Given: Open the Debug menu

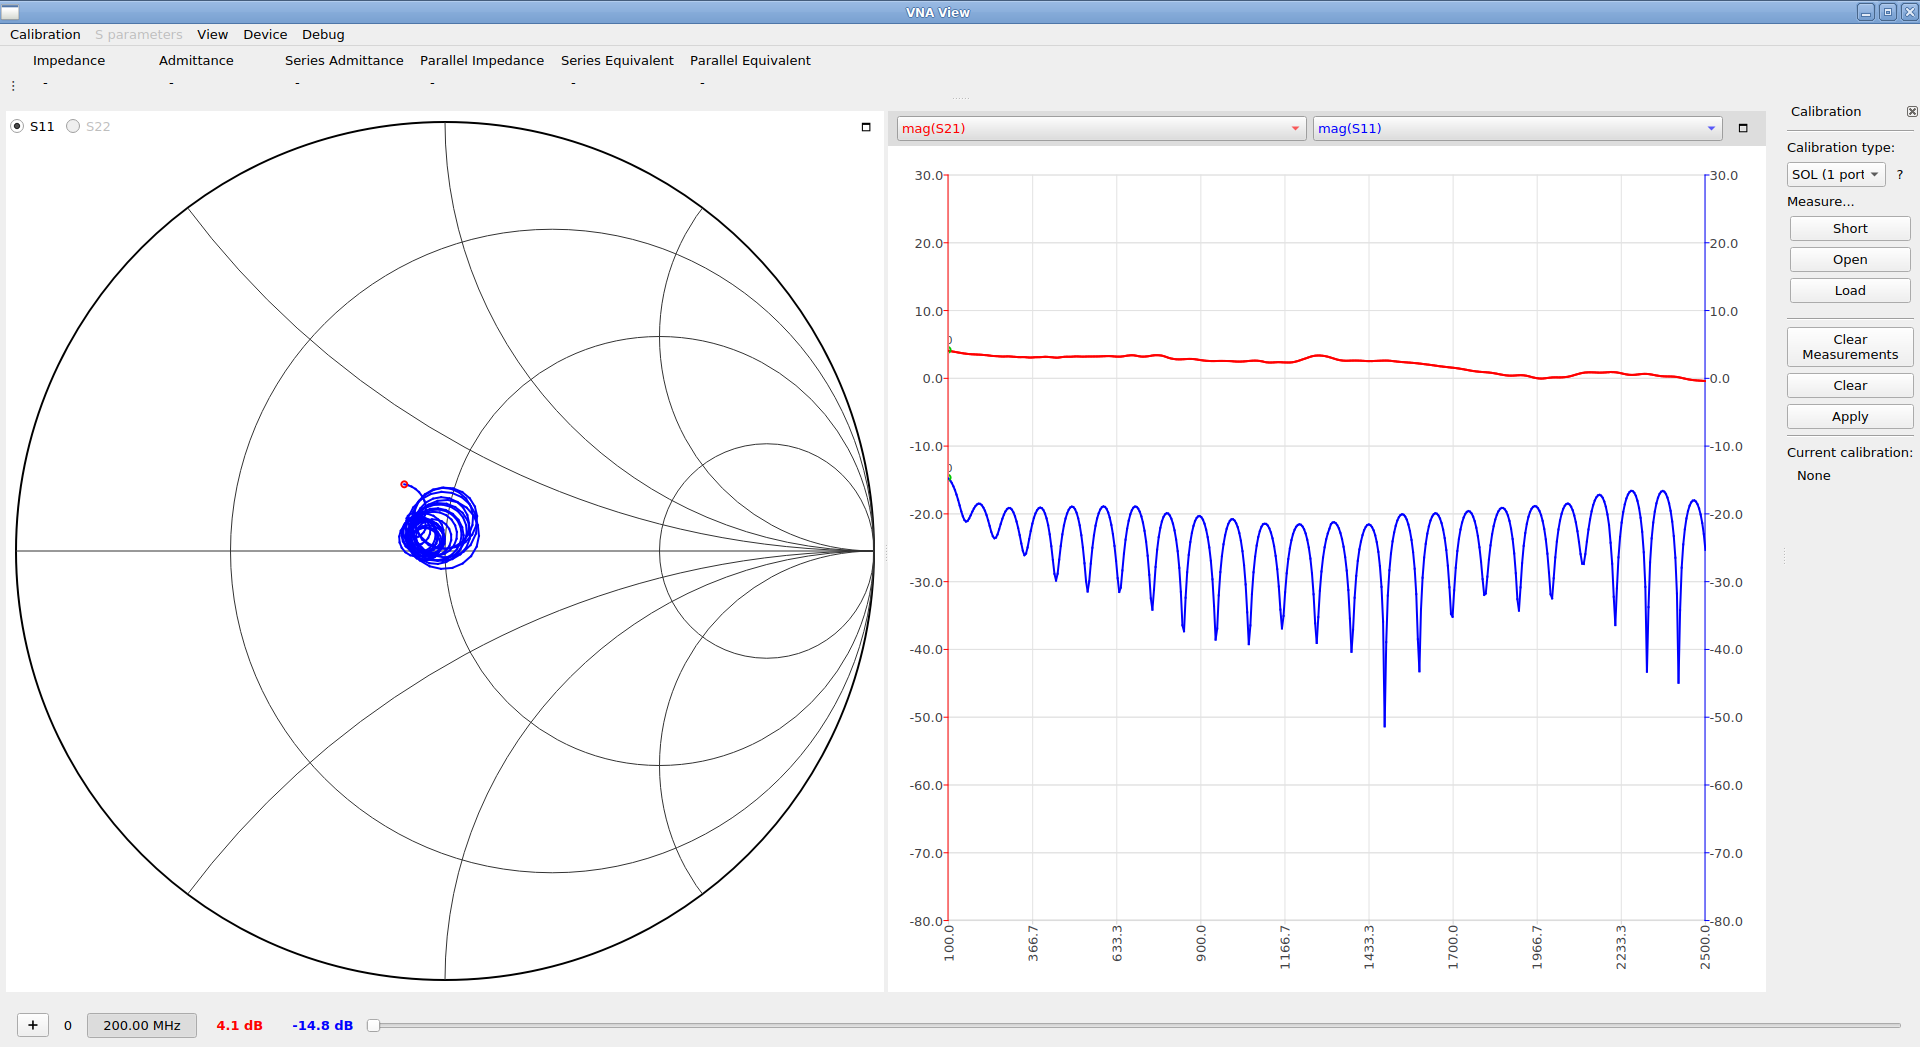Looking at the screenshot, I should tap(323, 34).
